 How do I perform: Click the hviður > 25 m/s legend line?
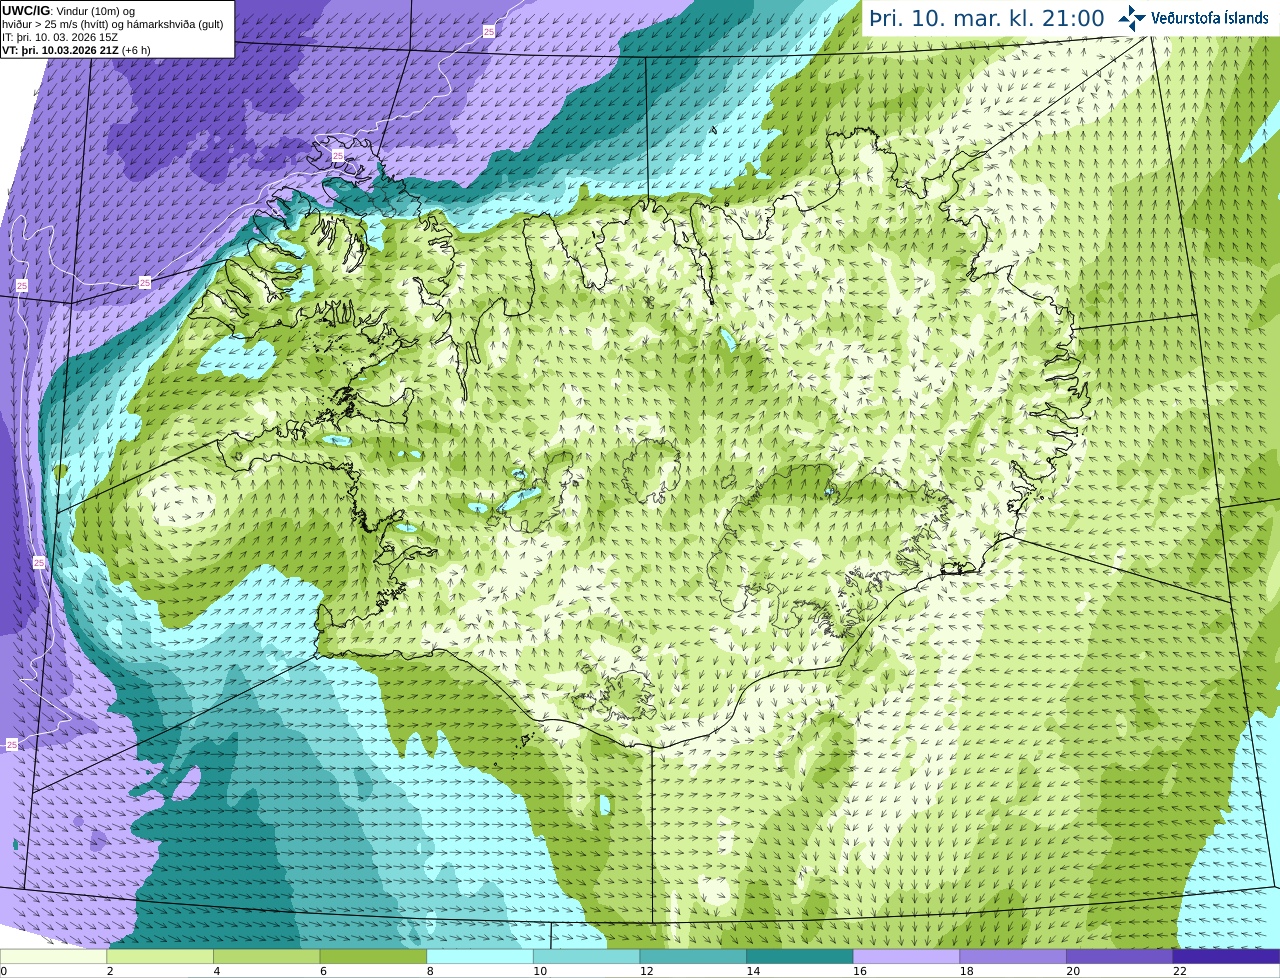click(x=113, y=23)
